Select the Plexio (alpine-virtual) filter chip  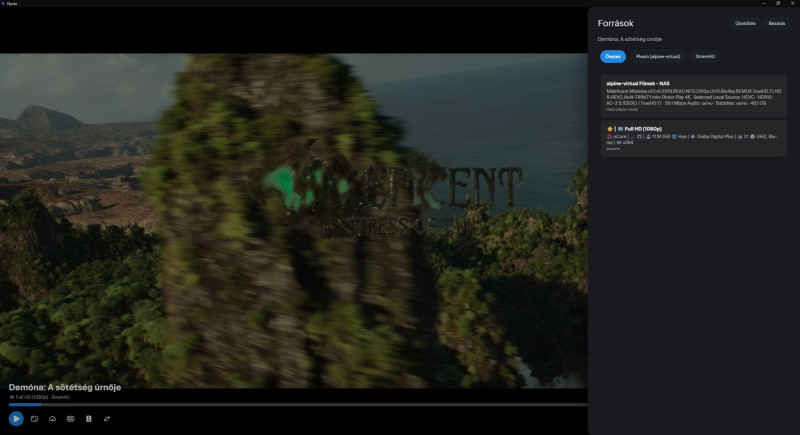pos(658,57)
